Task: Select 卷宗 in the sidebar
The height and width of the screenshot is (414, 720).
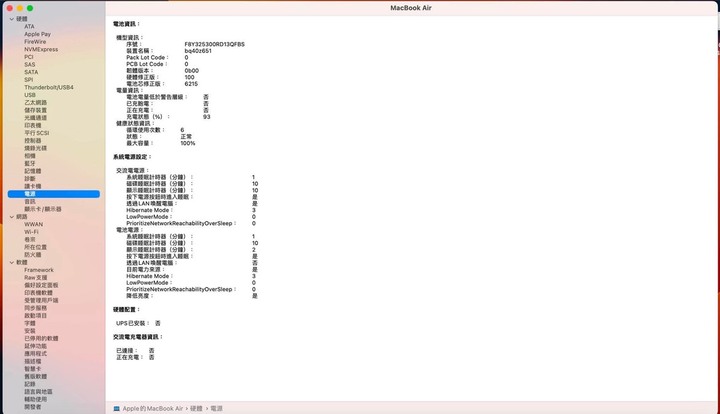Action: coord(30,240)
